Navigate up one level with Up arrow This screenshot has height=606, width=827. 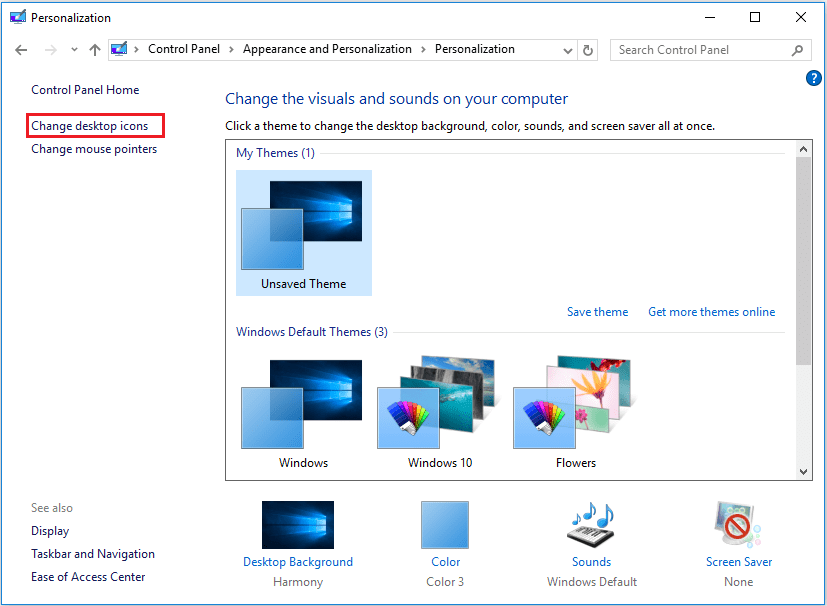[x=95, y=50]
